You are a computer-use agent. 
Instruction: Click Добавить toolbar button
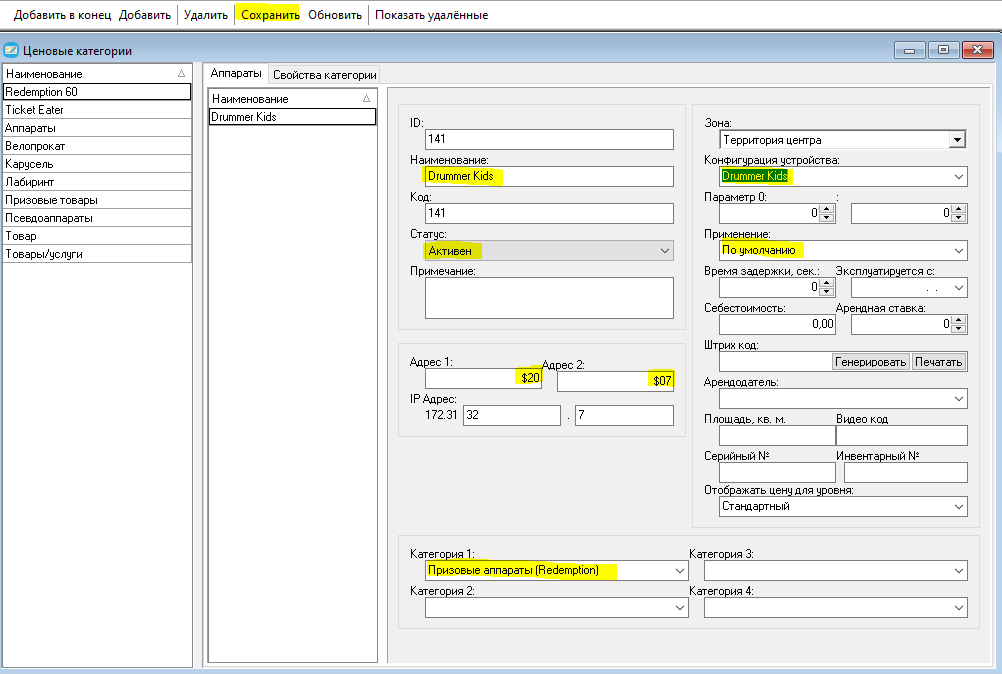click(x=145, y=15)
